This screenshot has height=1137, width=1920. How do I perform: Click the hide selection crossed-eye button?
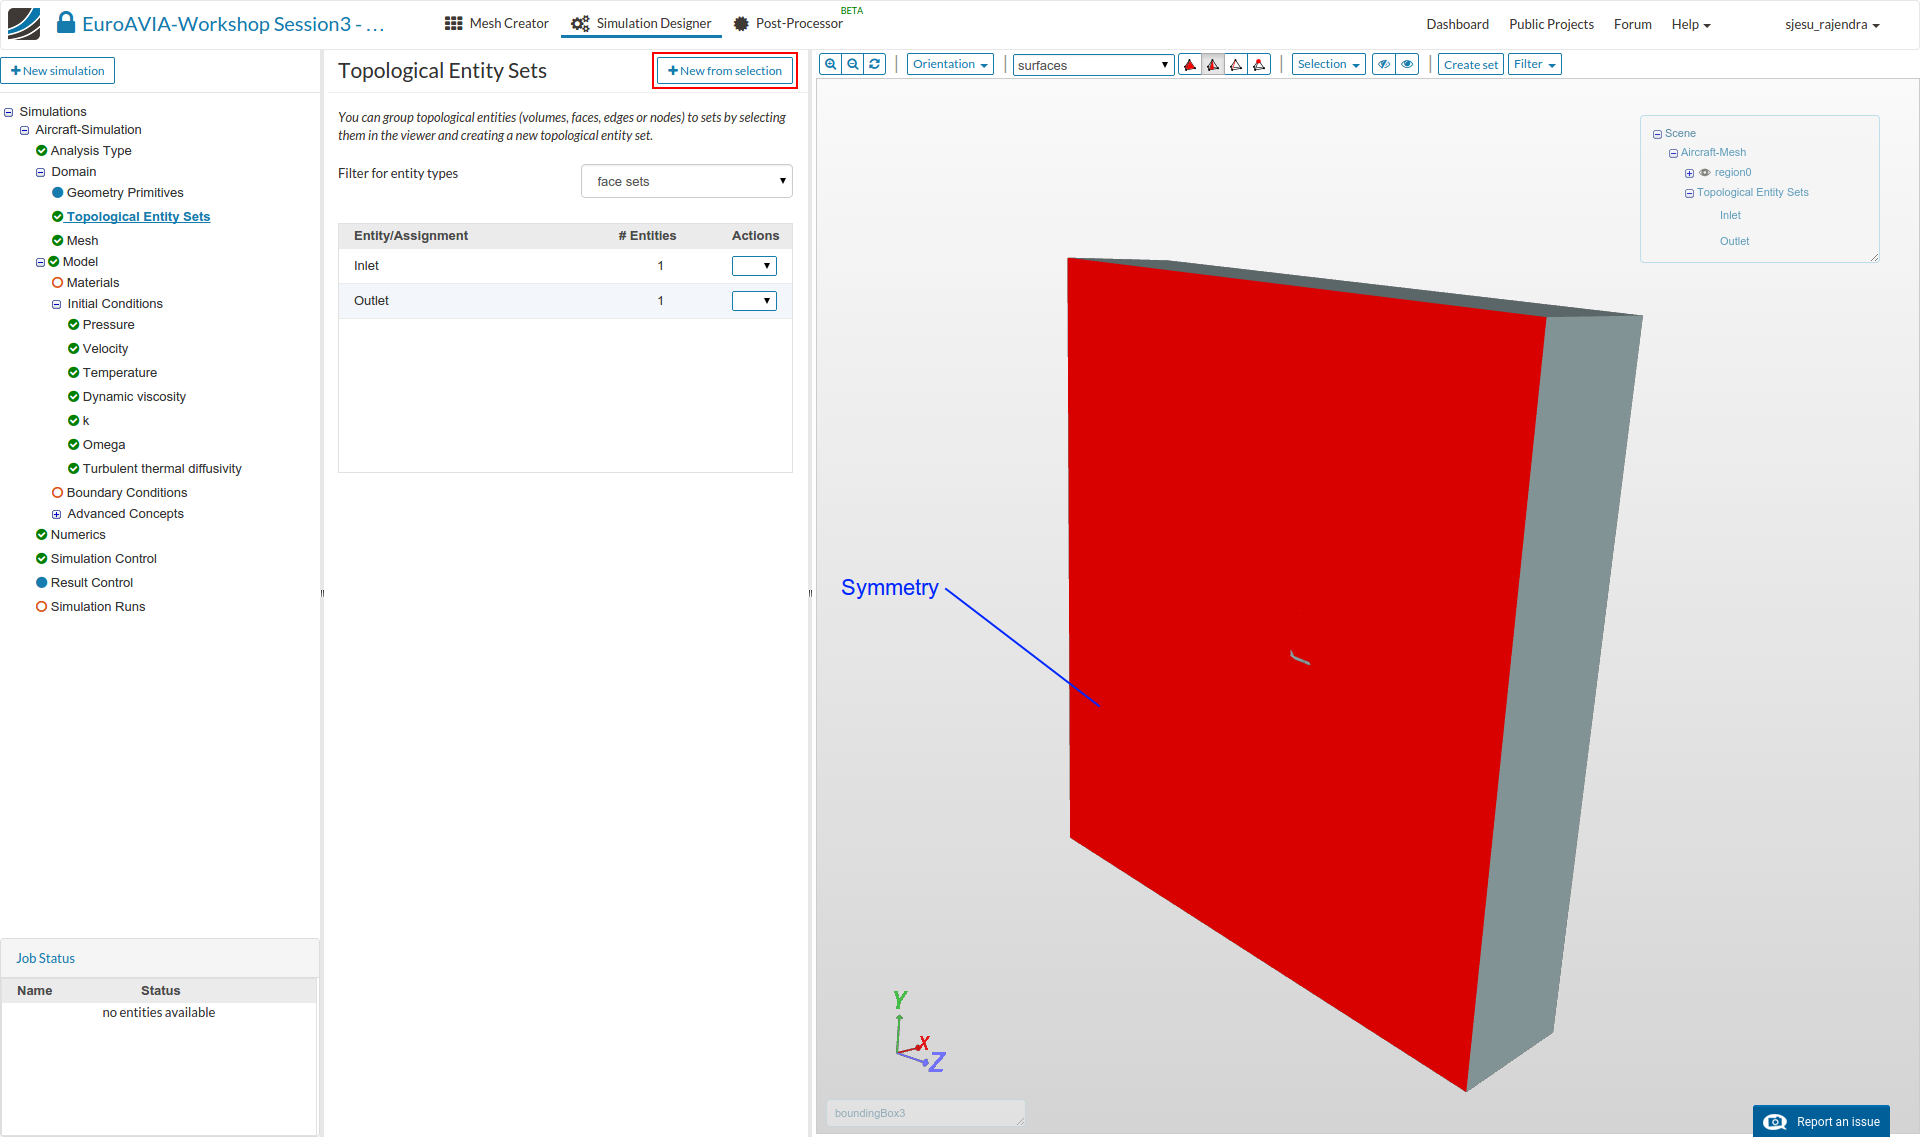click(x=1384, y=64)
